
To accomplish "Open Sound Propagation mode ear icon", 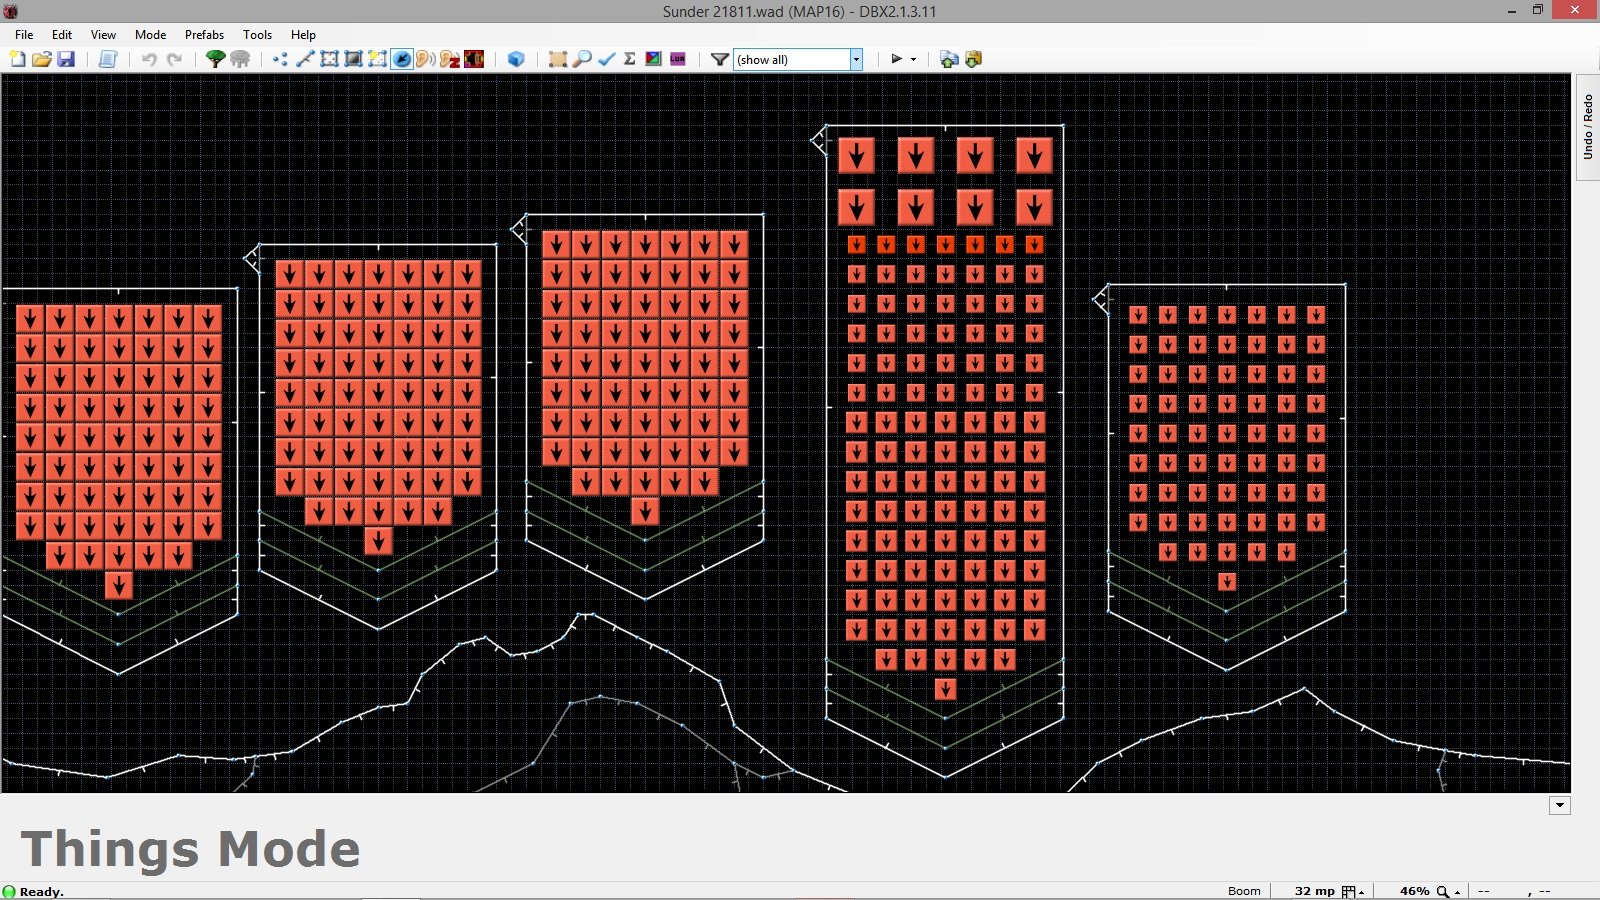I will click(426, 59).
